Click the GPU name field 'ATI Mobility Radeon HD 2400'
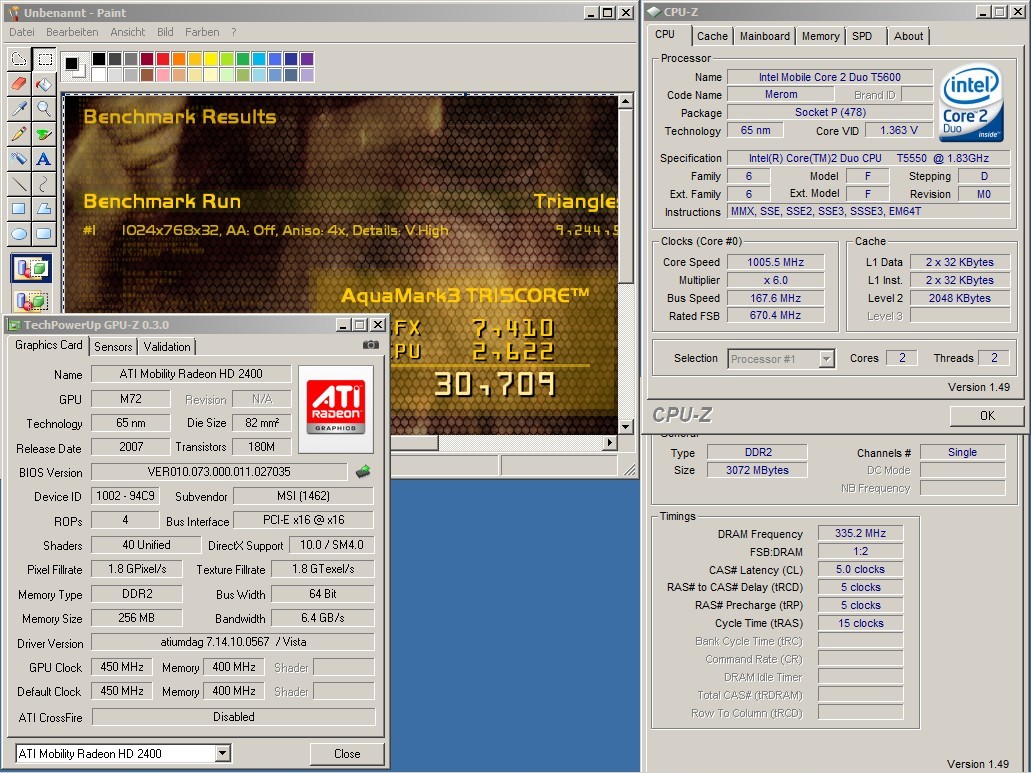Screen dimensions: 1031x773 coord(191,374)
